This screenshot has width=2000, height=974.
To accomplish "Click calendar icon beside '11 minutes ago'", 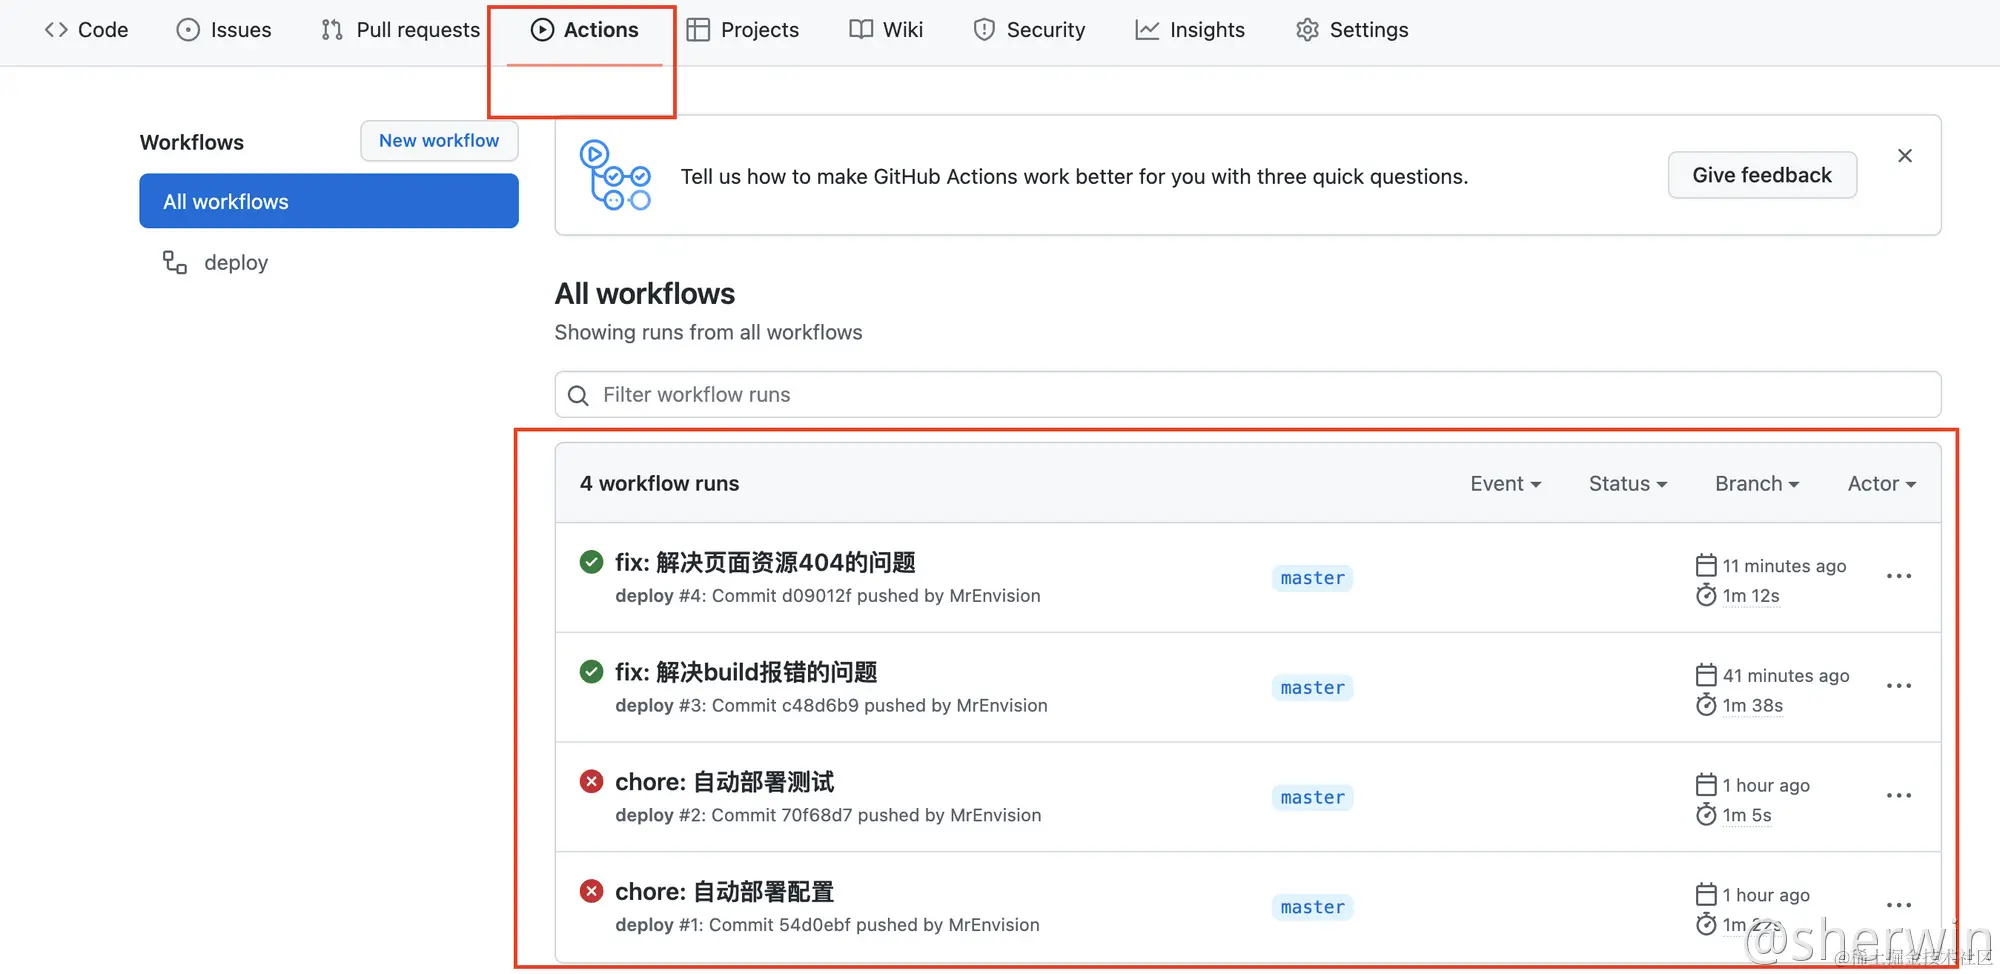I will [x=1706, y=565].
